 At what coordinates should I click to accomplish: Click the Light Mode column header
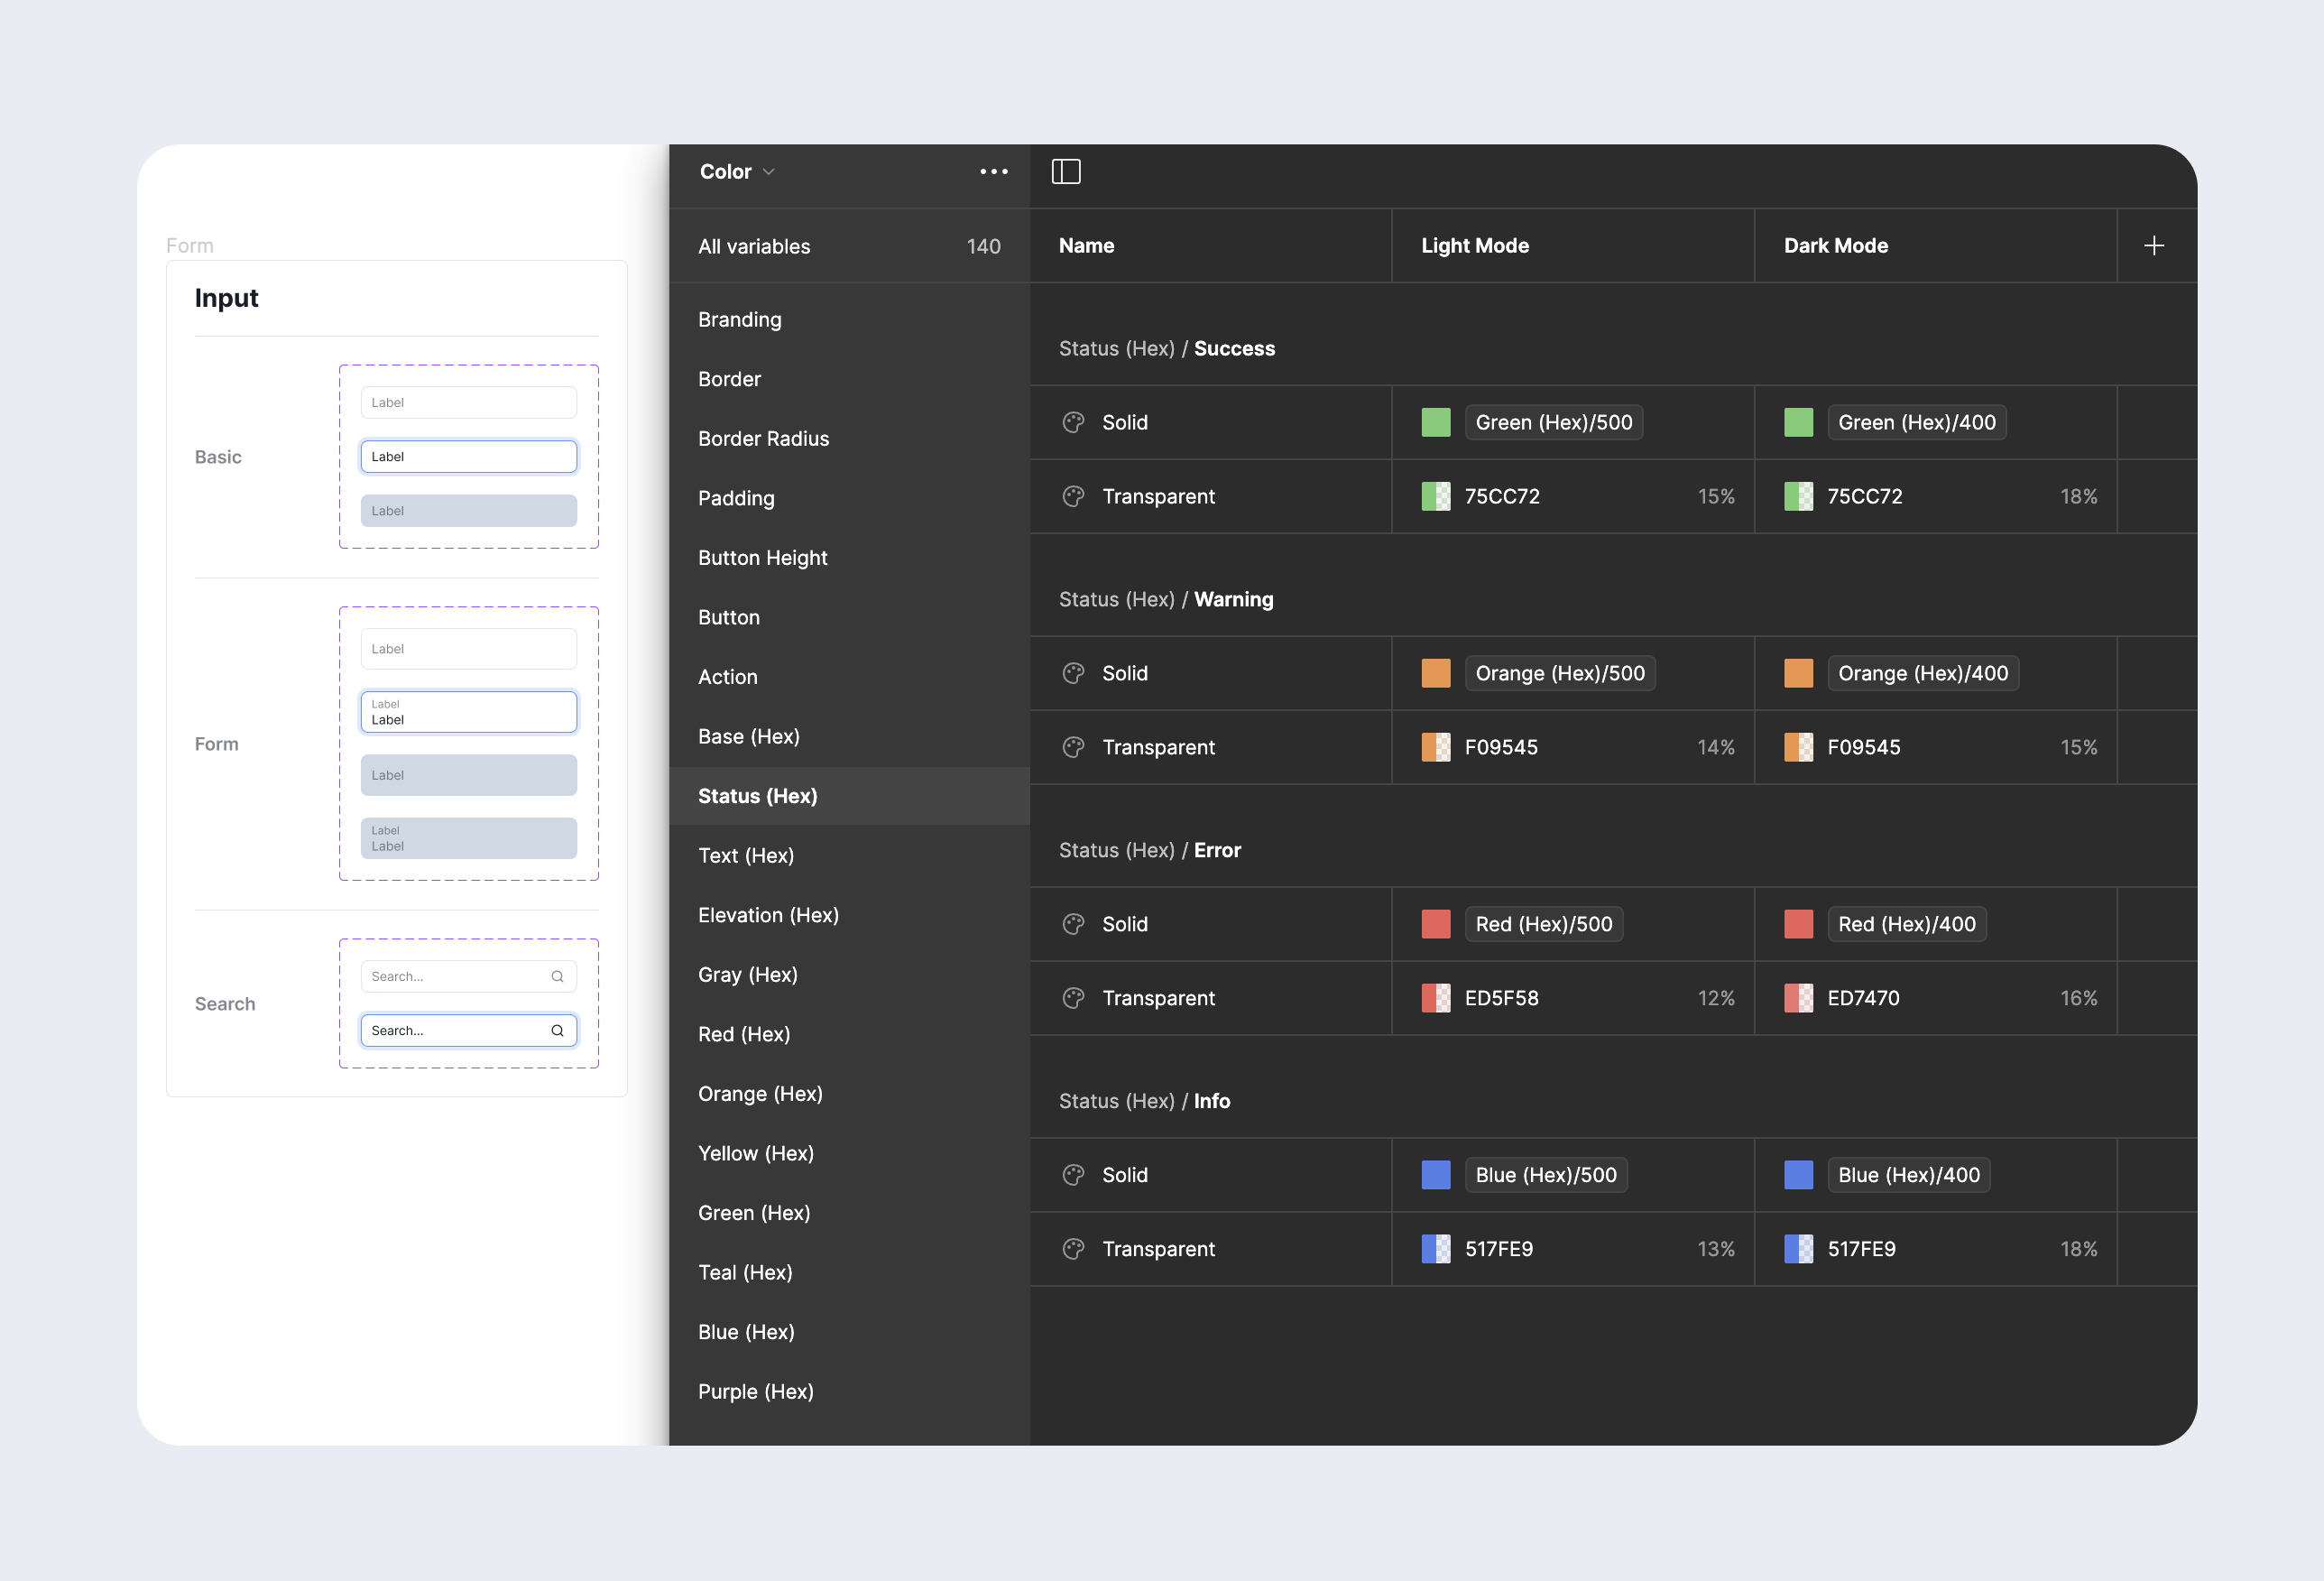[x=1475, y=246]
